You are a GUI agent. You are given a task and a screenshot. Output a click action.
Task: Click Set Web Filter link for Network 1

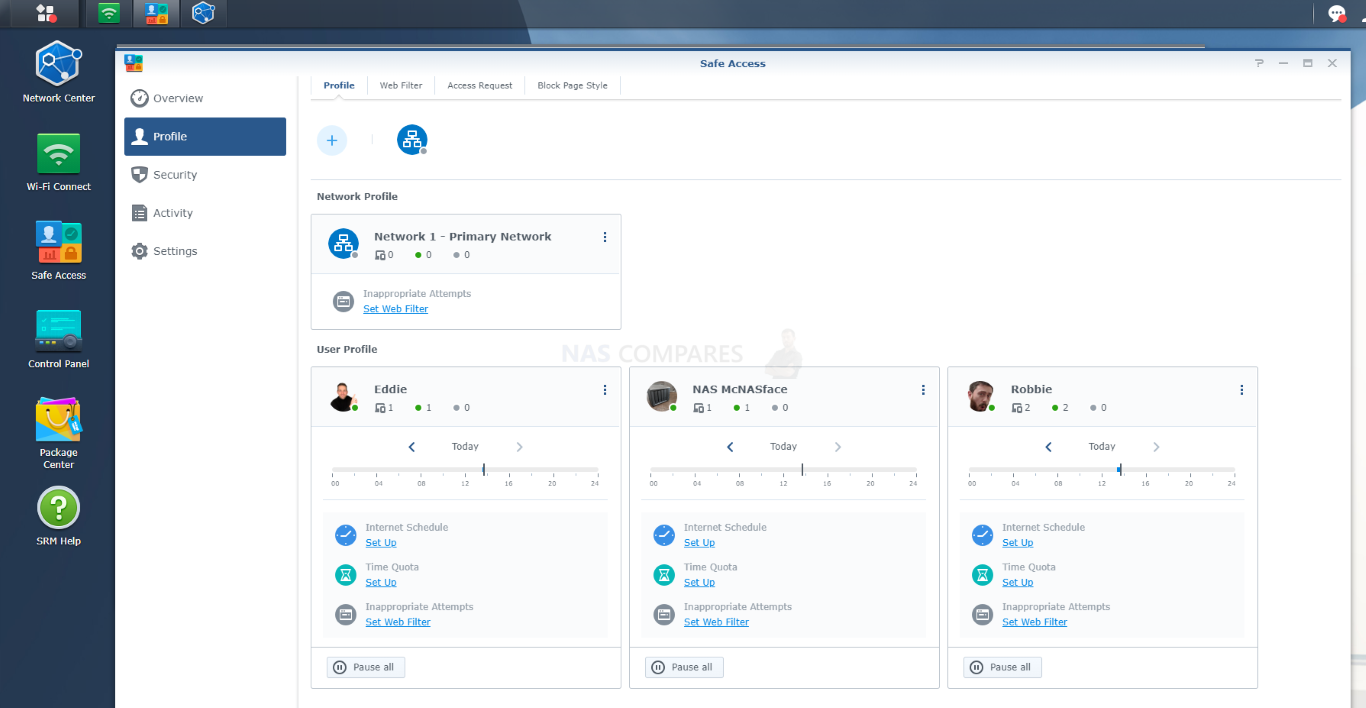click(396, 309)
